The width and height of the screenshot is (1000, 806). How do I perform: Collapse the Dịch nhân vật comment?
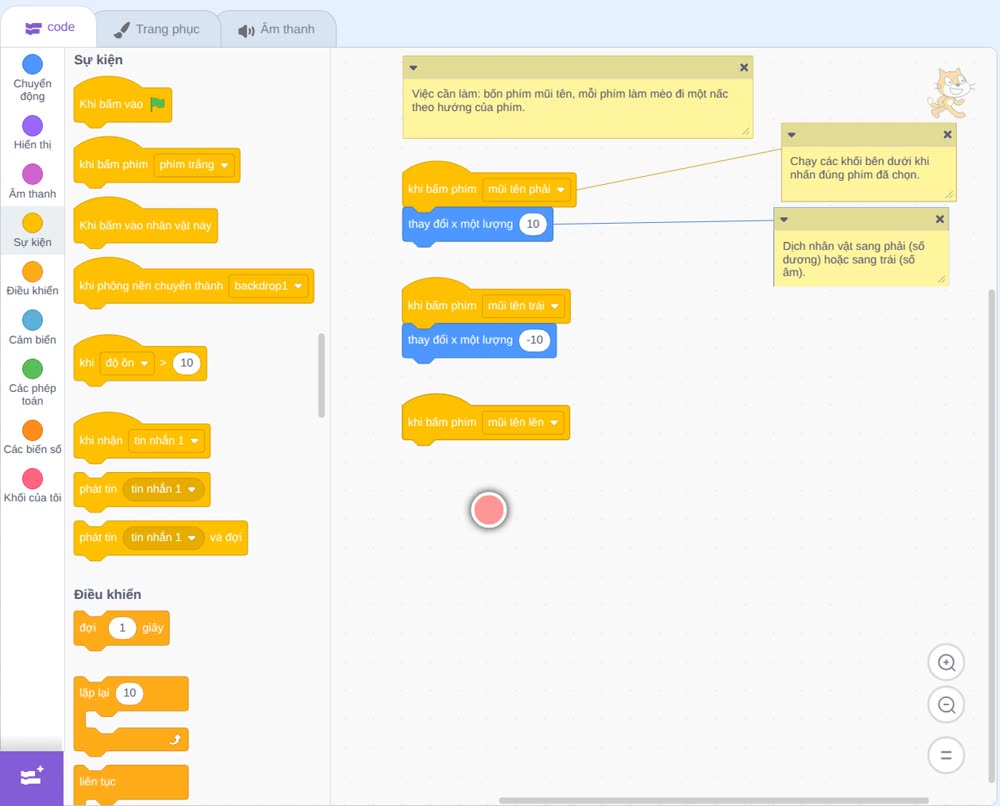point(784,219)
